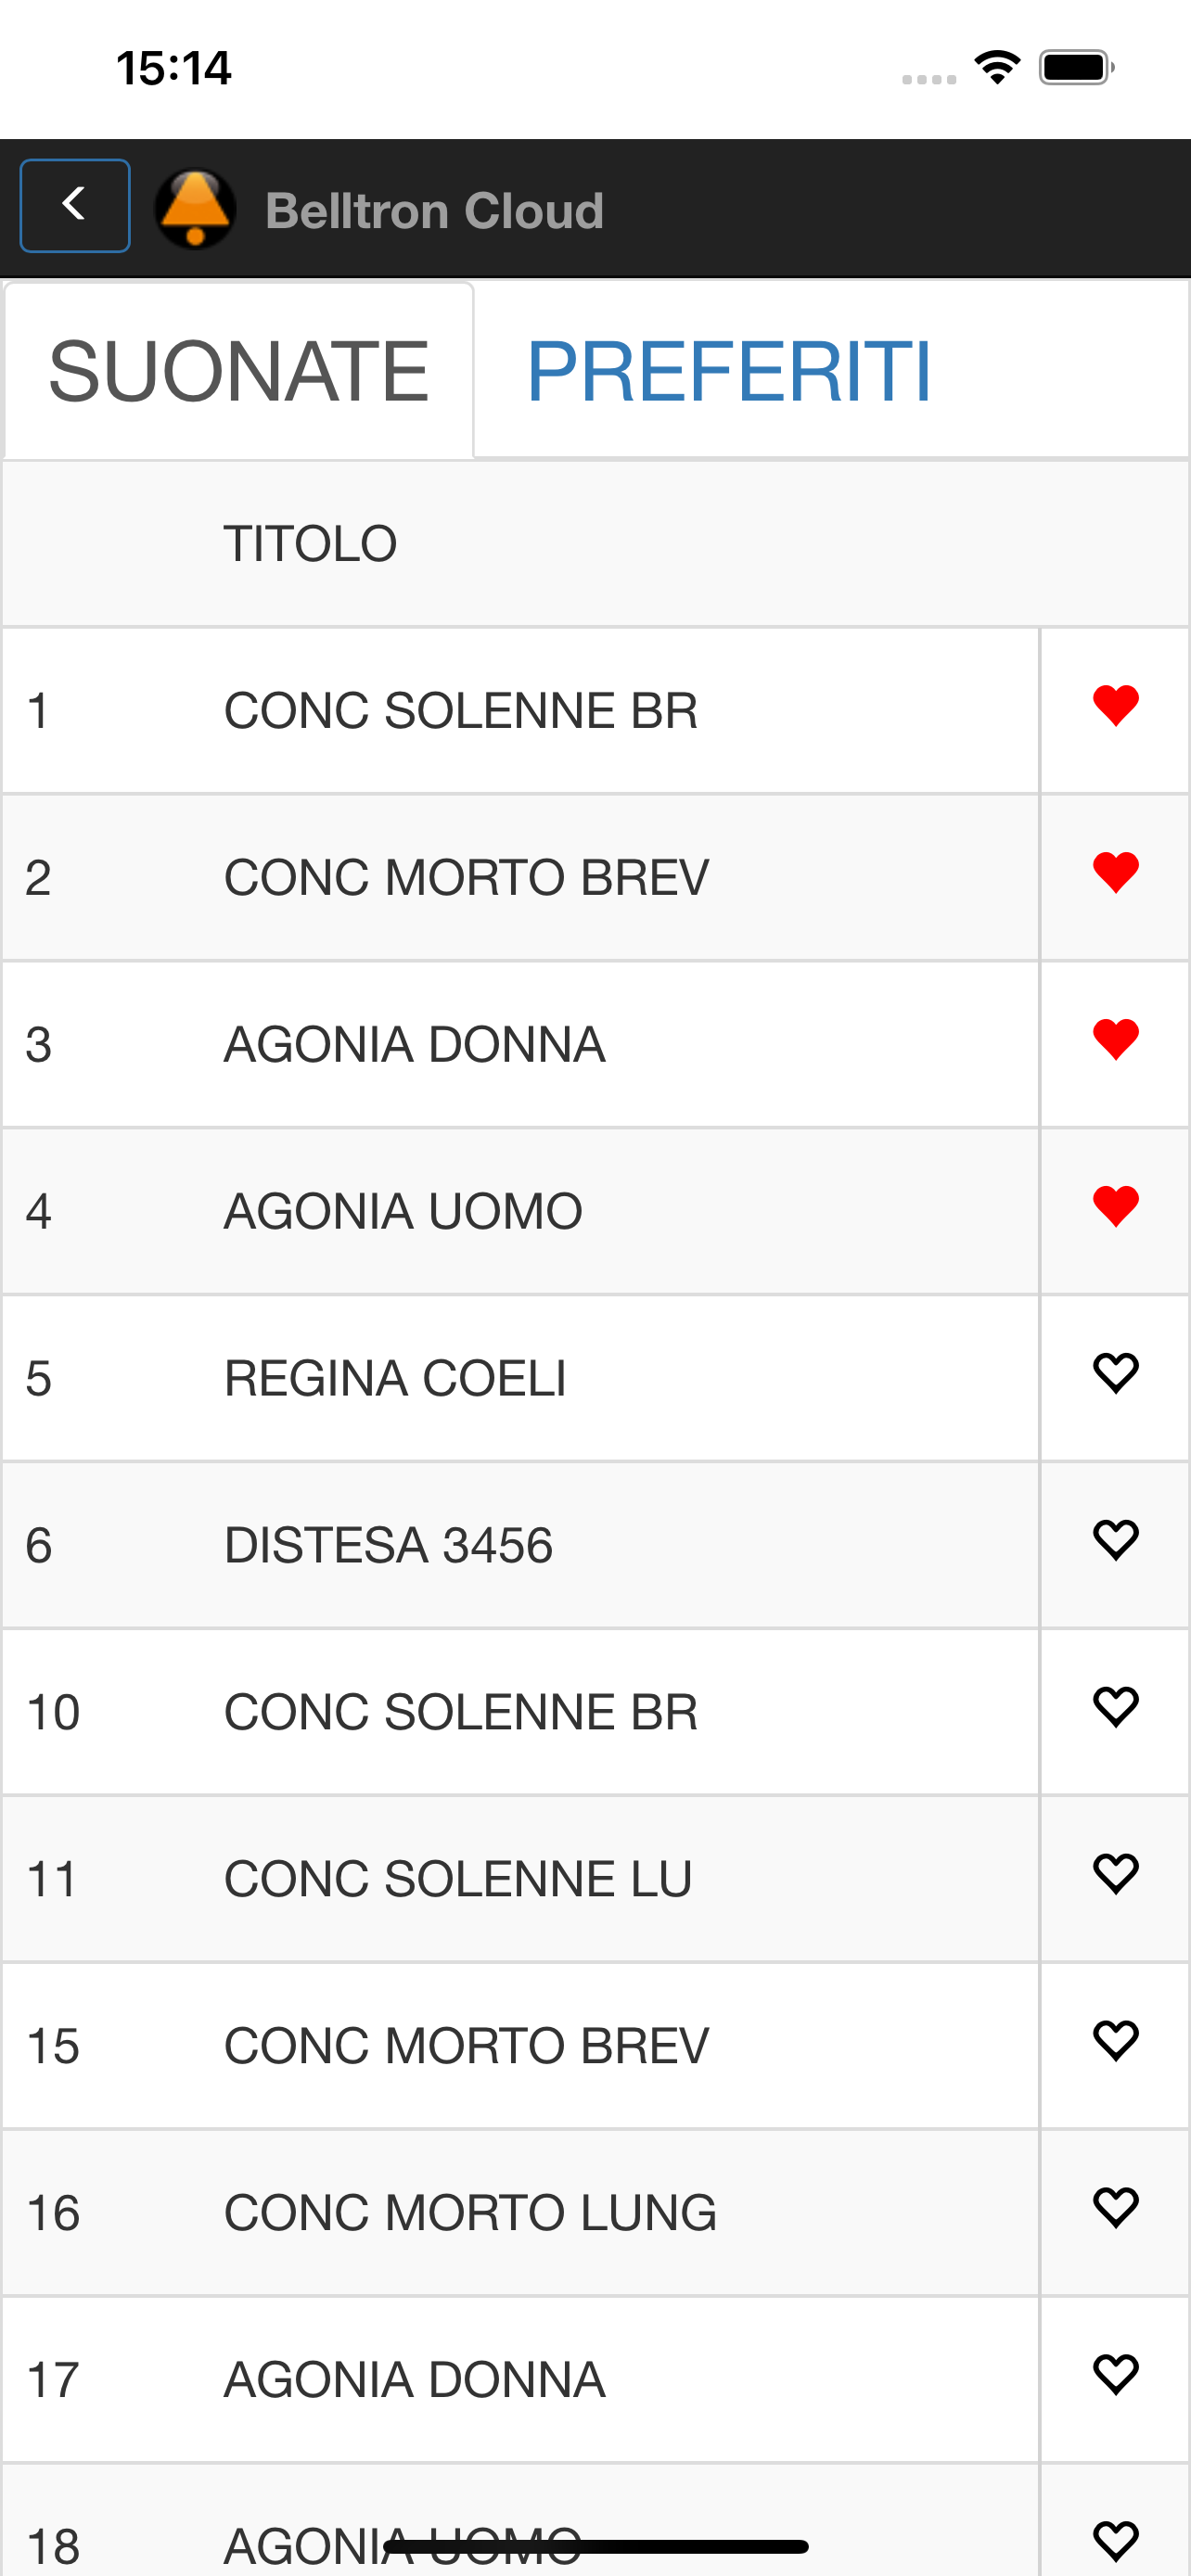Tap heart next to CONC MORTO LUNG
Viewport: 1191px width, 2576px height.
pyautogui.click(x=1116, y=2209)
